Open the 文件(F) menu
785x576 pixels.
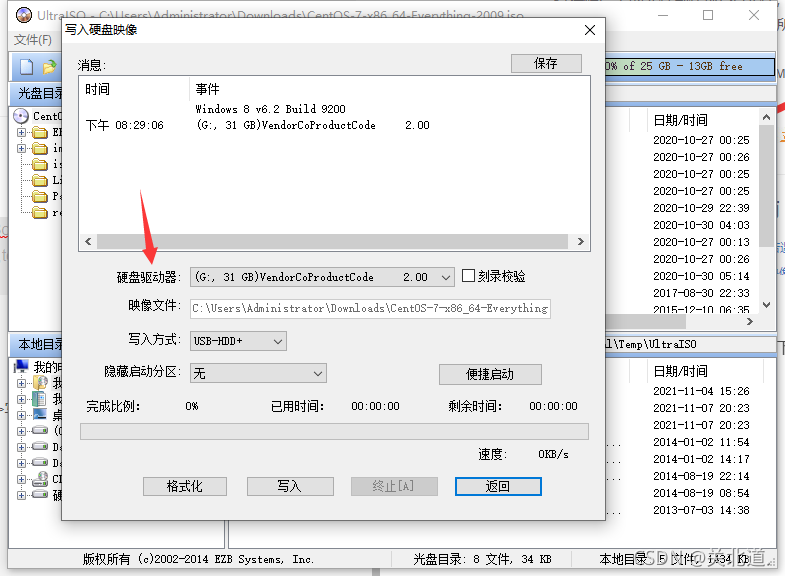click(33, 40)
